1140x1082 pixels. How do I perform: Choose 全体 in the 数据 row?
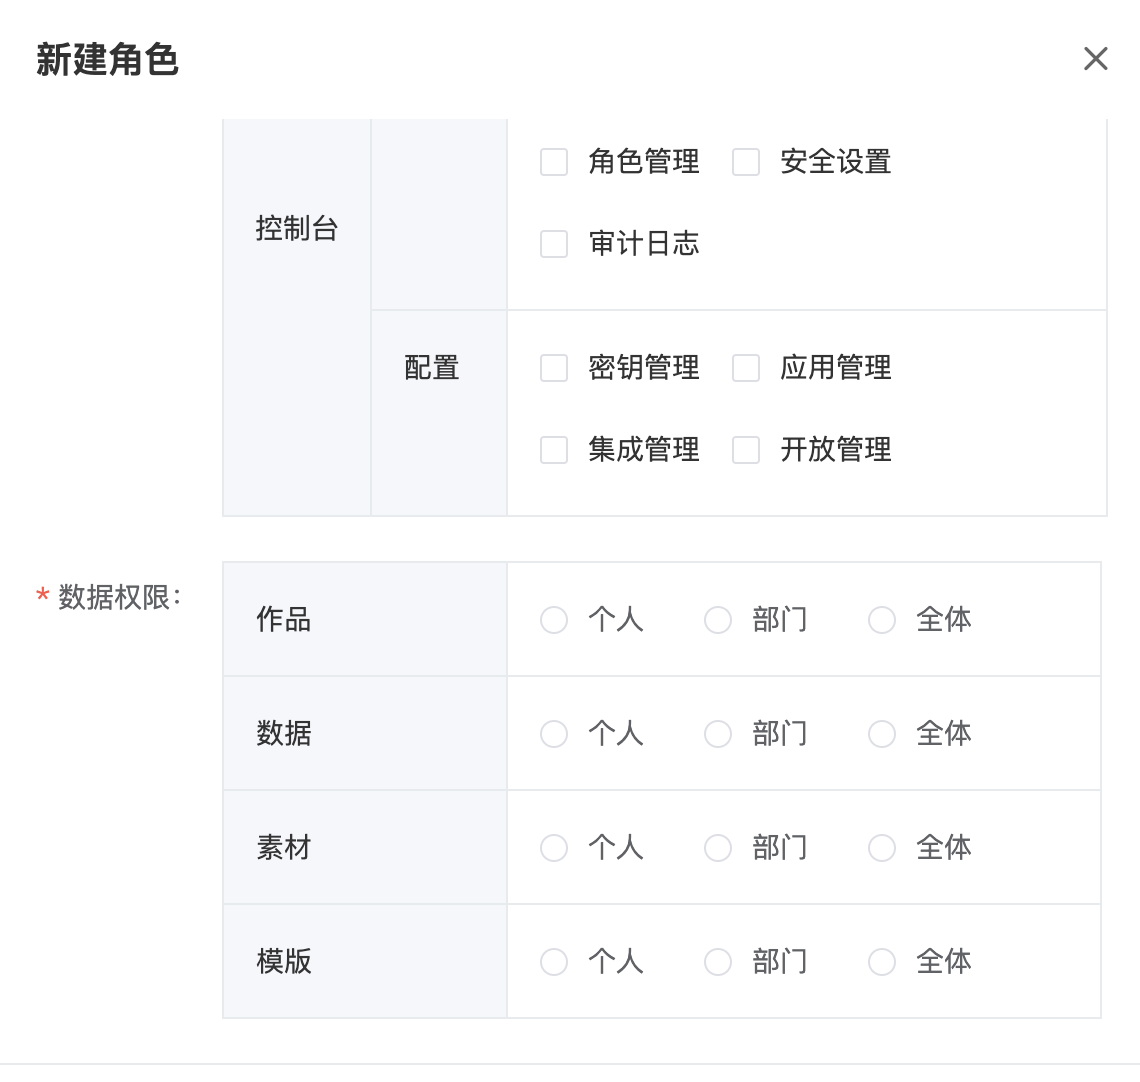tap(882, 734)
